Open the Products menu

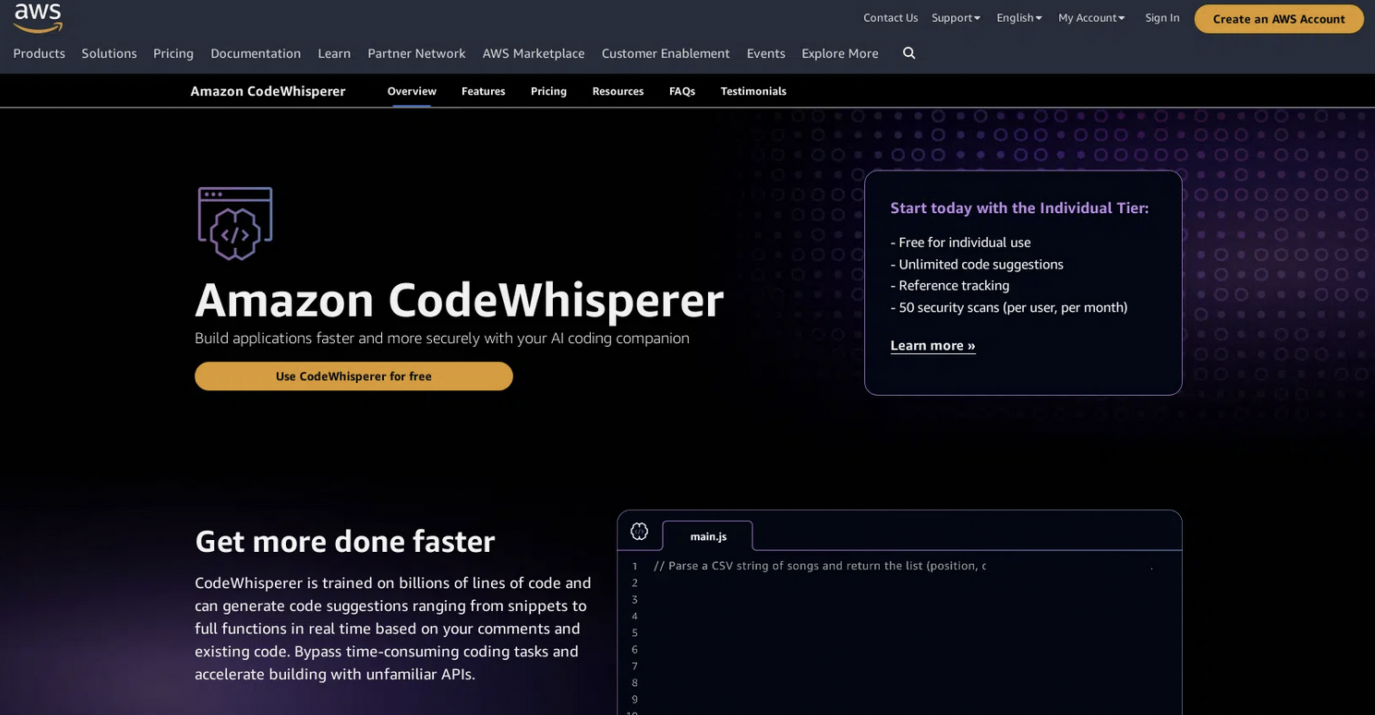click(39, 53)
